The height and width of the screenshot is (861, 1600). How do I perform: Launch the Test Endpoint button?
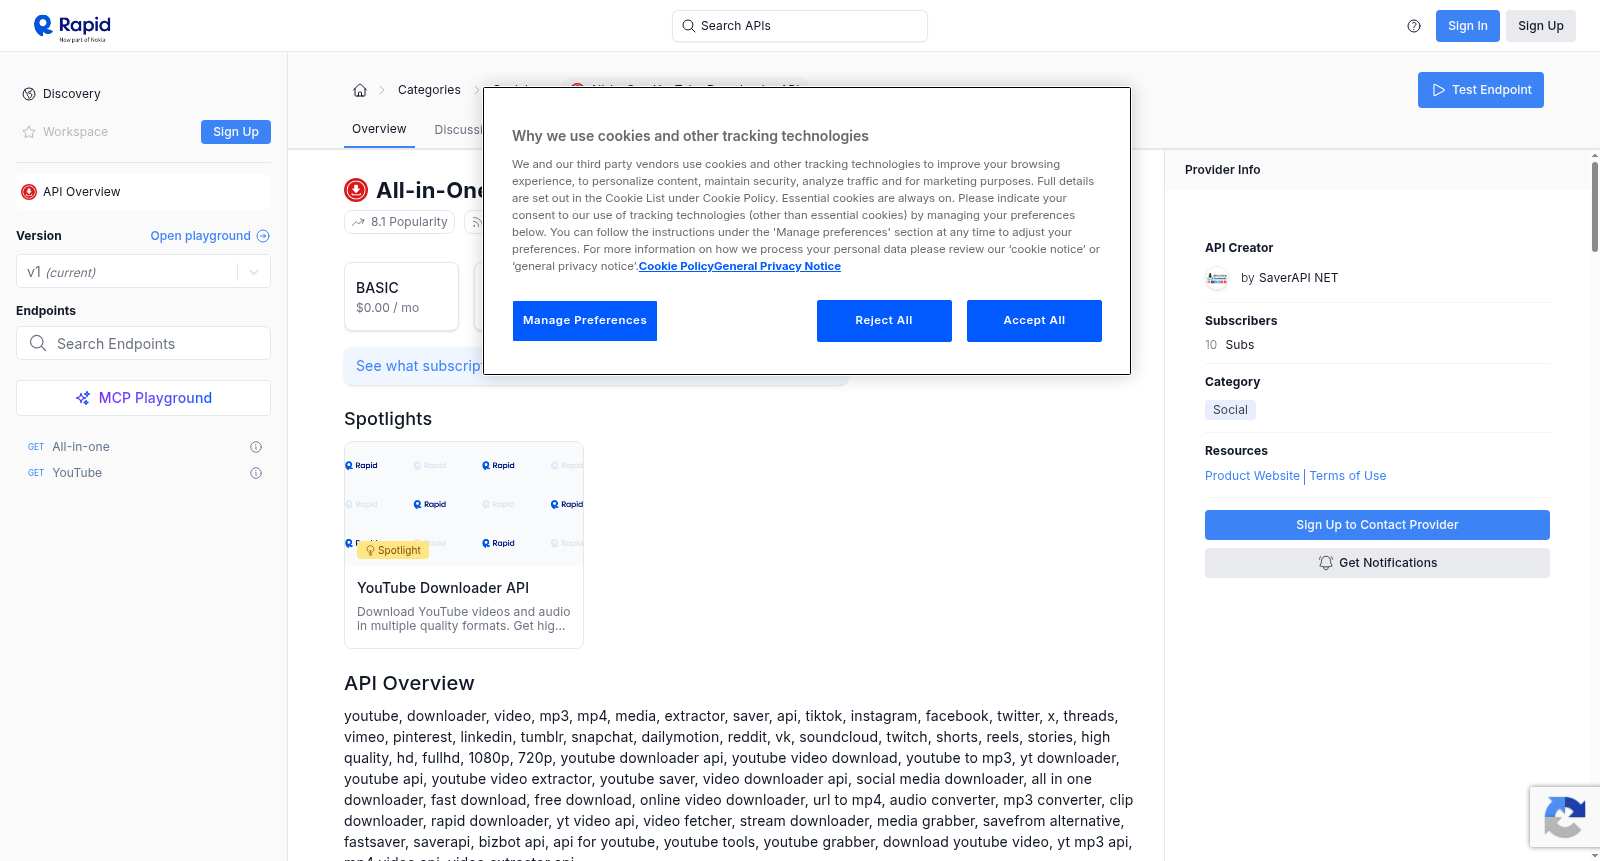pyautogui.click(x=1481, y=90)
